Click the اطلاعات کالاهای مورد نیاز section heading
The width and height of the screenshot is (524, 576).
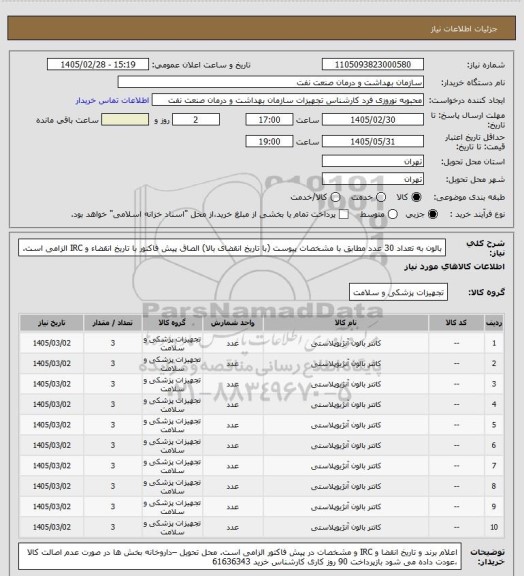454,267
